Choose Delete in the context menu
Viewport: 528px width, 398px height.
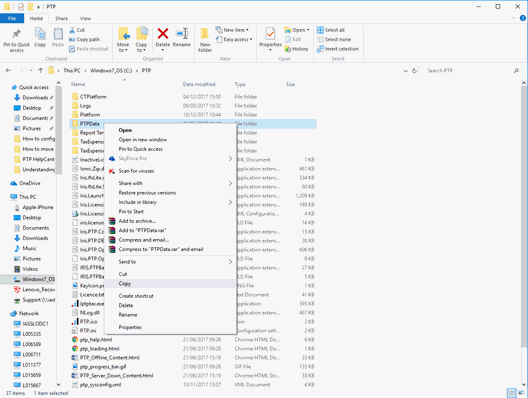coord(169,305)
